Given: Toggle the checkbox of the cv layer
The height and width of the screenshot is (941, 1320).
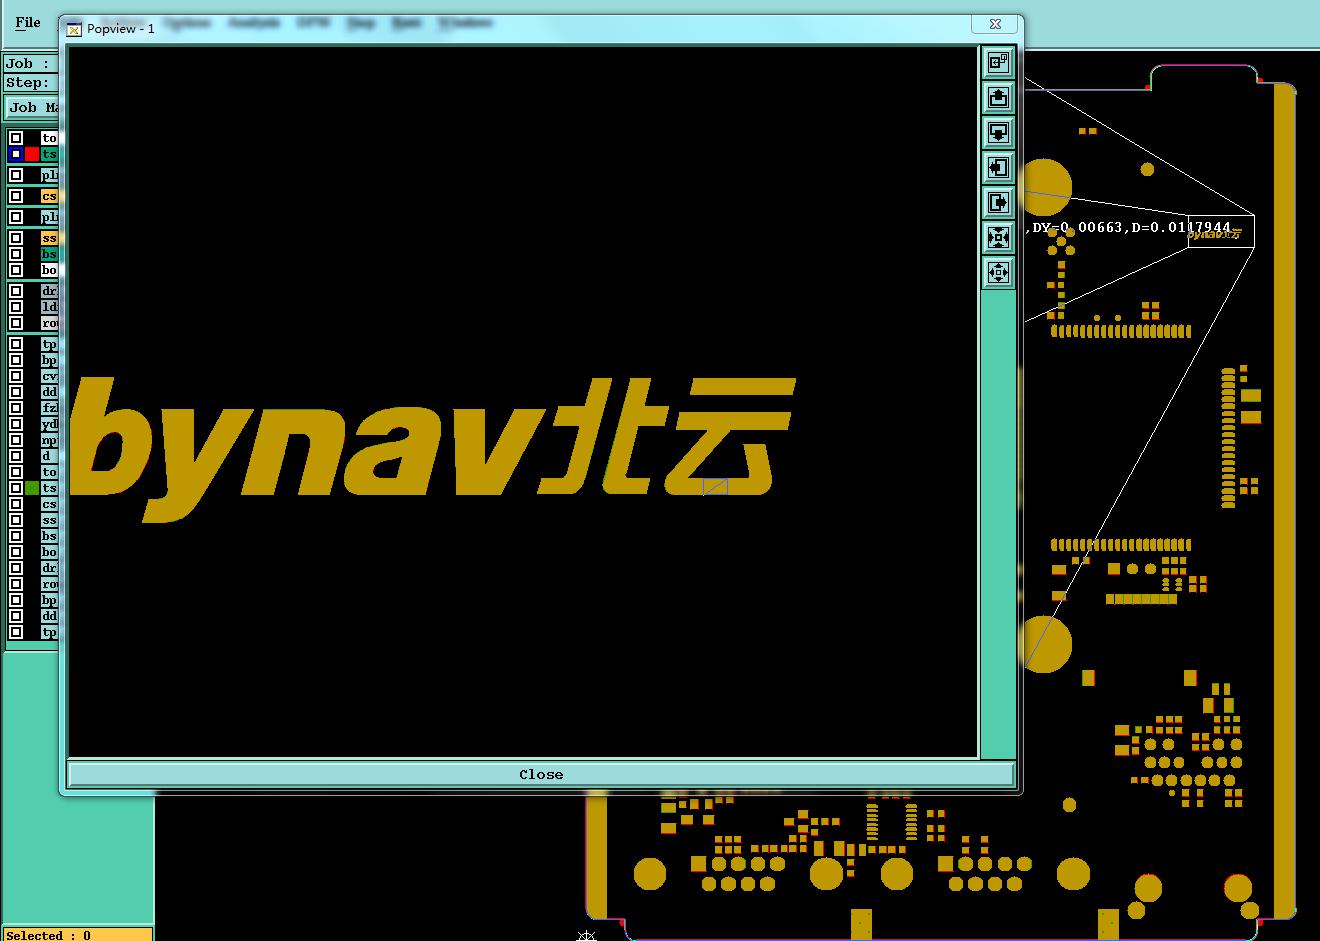Looking at the screenshot, I should 16,376.
